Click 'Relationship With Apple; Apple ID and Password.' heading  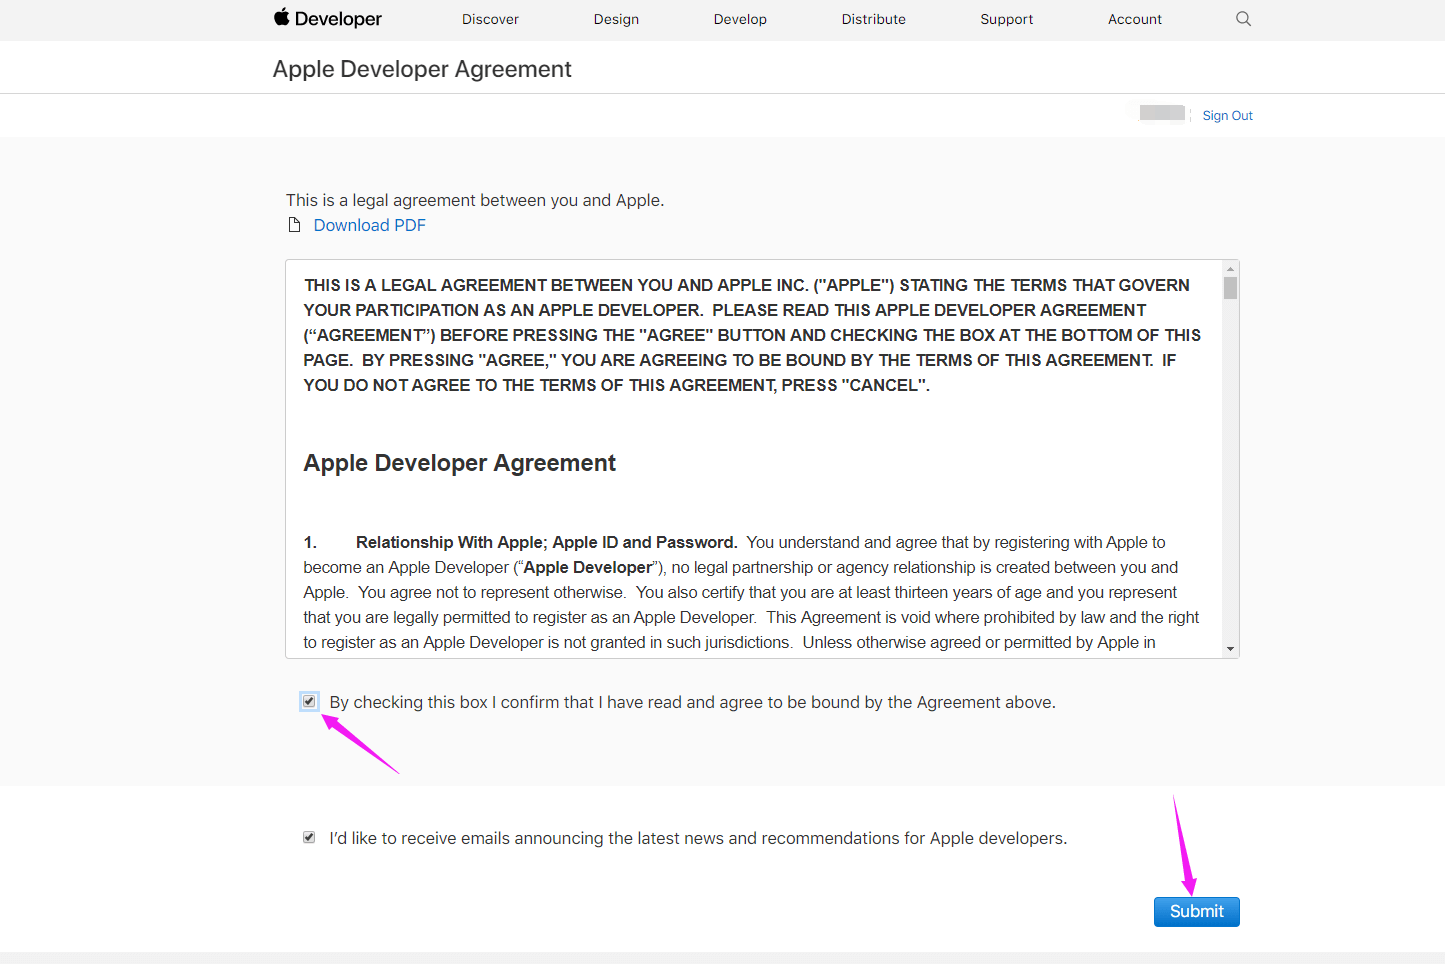(546, 542)
